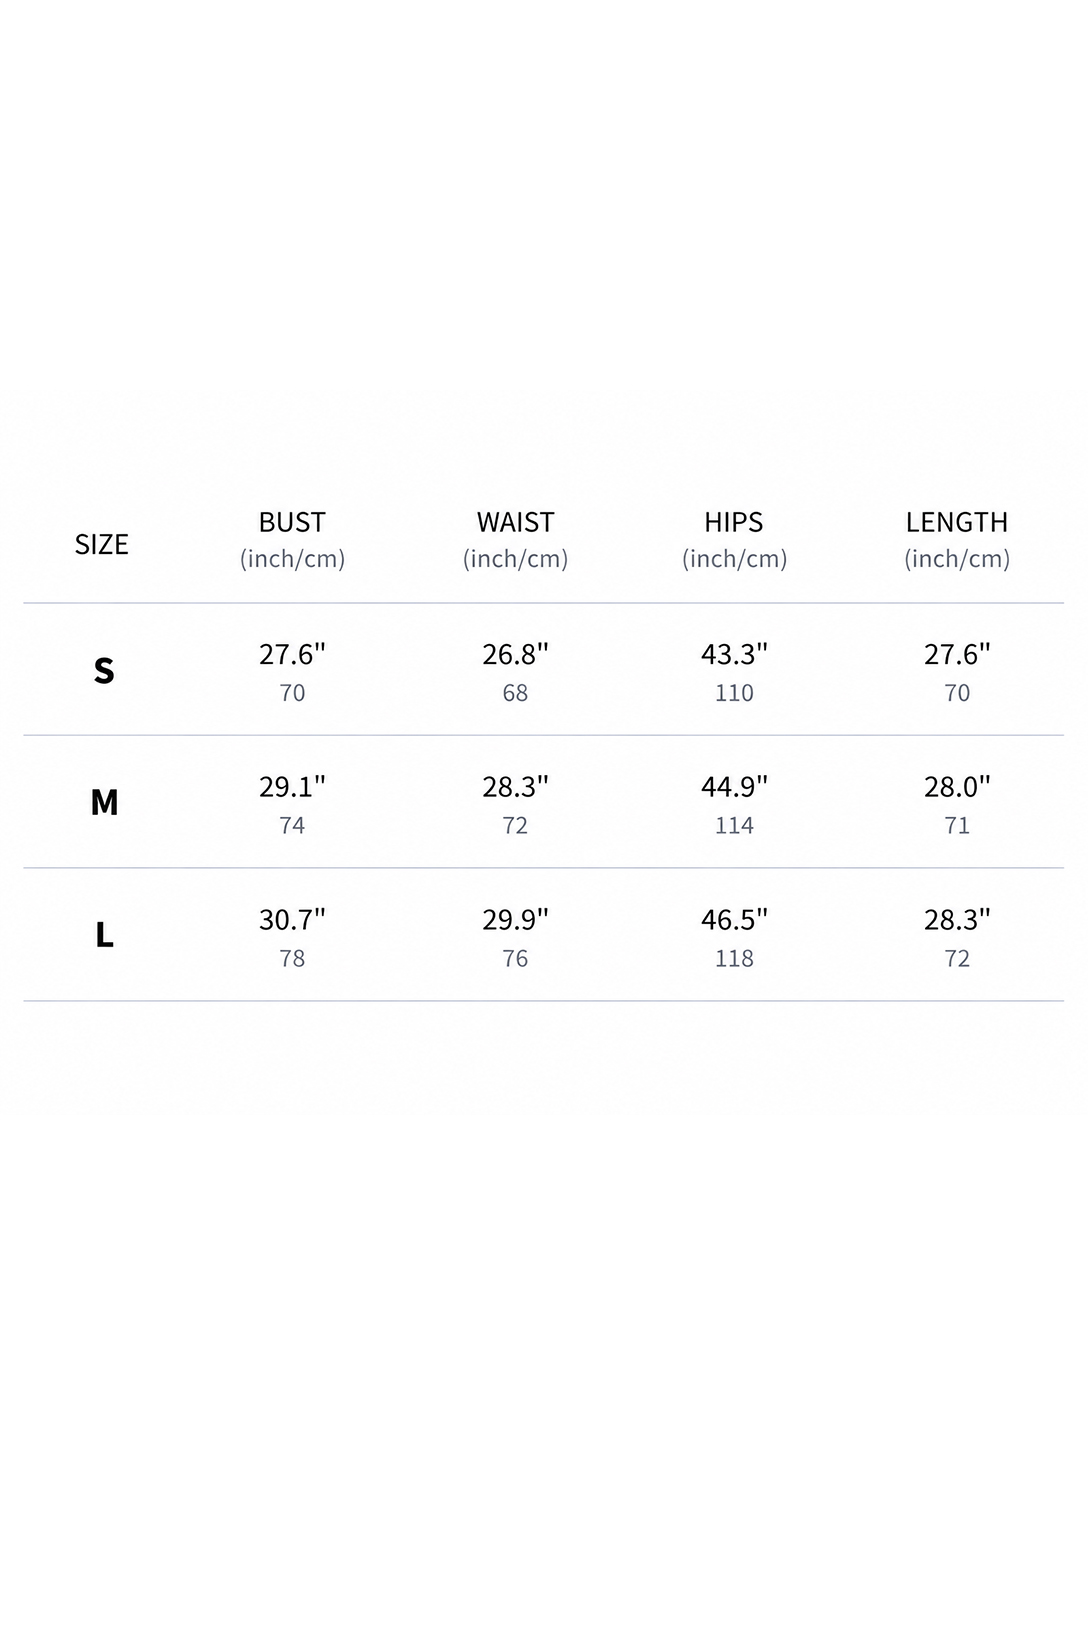The height and width of the screenshot is (1632, 1088).
Task: Select the BUST column header
Action: [292, 522]
